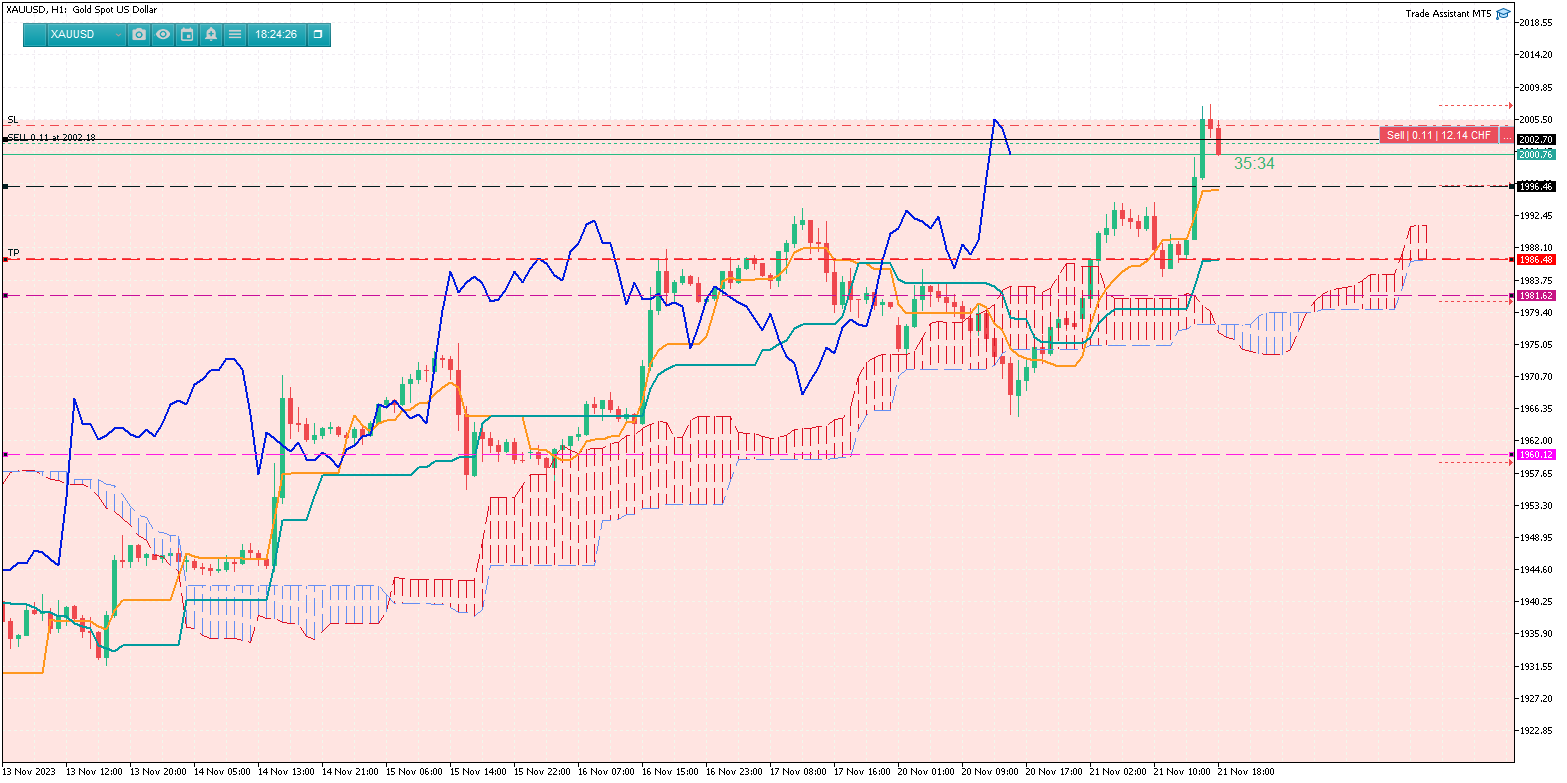Click the blank grip at the panel's left end
This screenshot has width=1567, height=783.
[x=34, y=34]
